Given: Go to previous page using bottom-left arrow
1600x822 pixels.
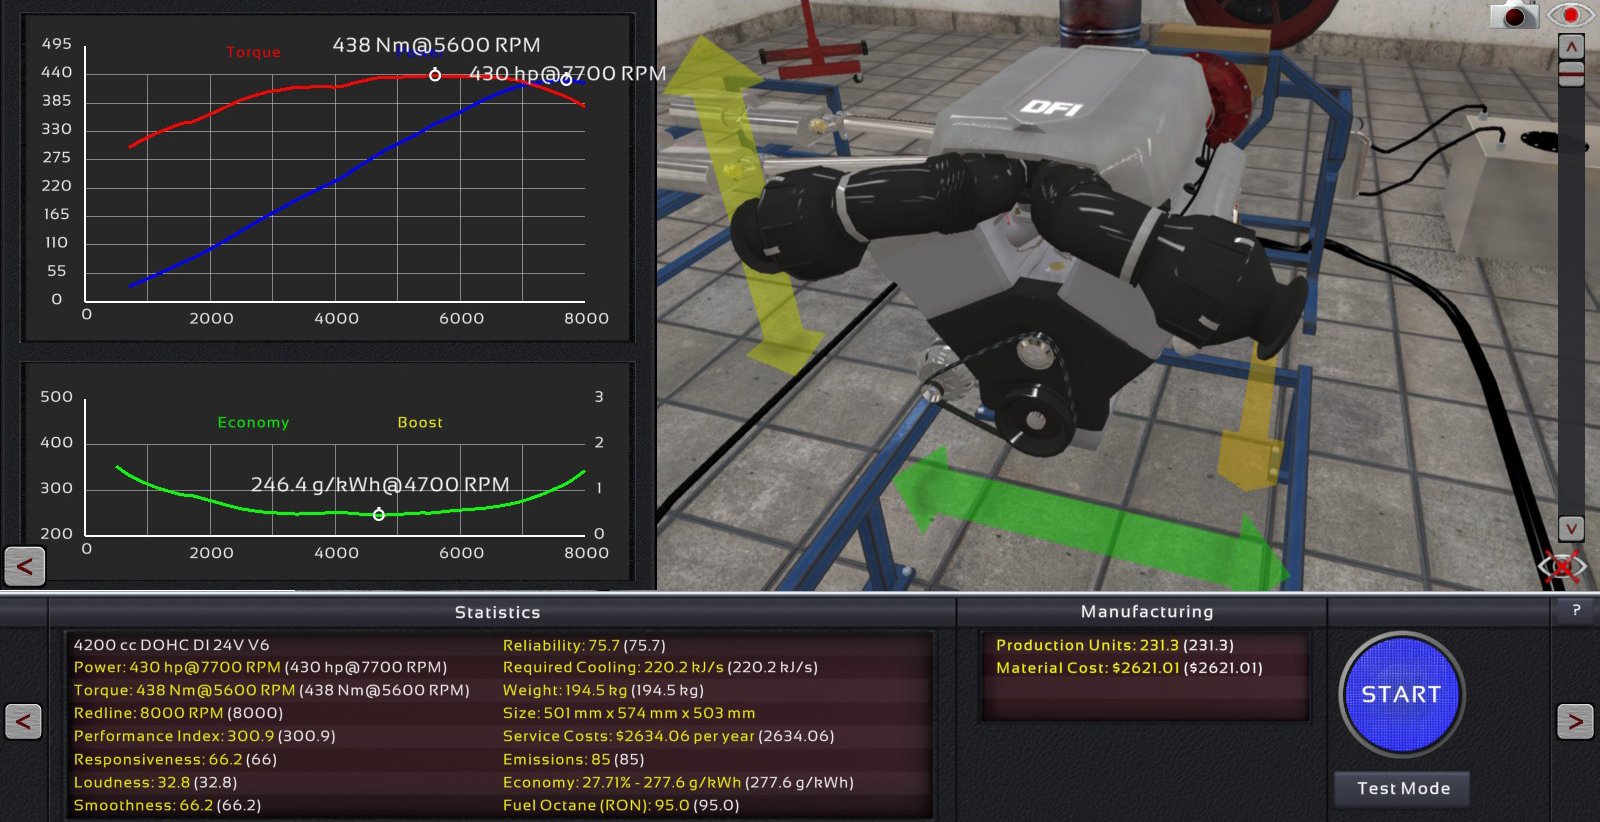Looking at the screenshot, I should 24,721.
